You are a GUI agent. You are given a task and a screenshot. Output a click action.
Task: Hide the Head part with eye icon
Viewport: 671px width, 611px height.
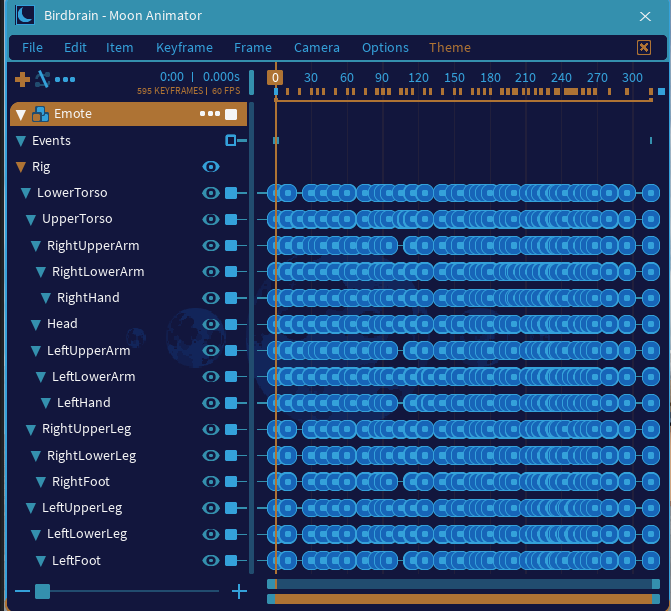point(211,324)
